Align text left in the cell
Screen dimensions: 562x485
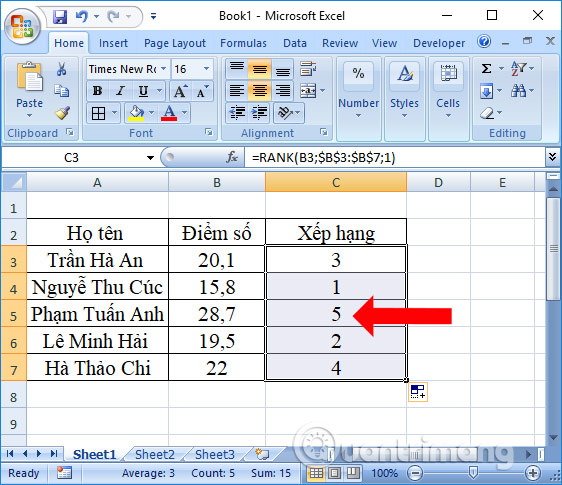click(x=237, y=91)
